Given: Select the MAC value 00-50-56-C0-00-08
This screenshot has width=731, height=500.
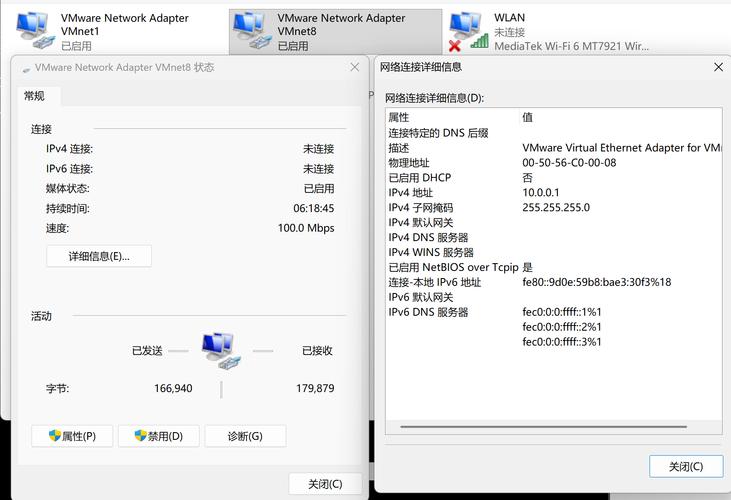Looking at the screenshot, I should pos(569,163).
